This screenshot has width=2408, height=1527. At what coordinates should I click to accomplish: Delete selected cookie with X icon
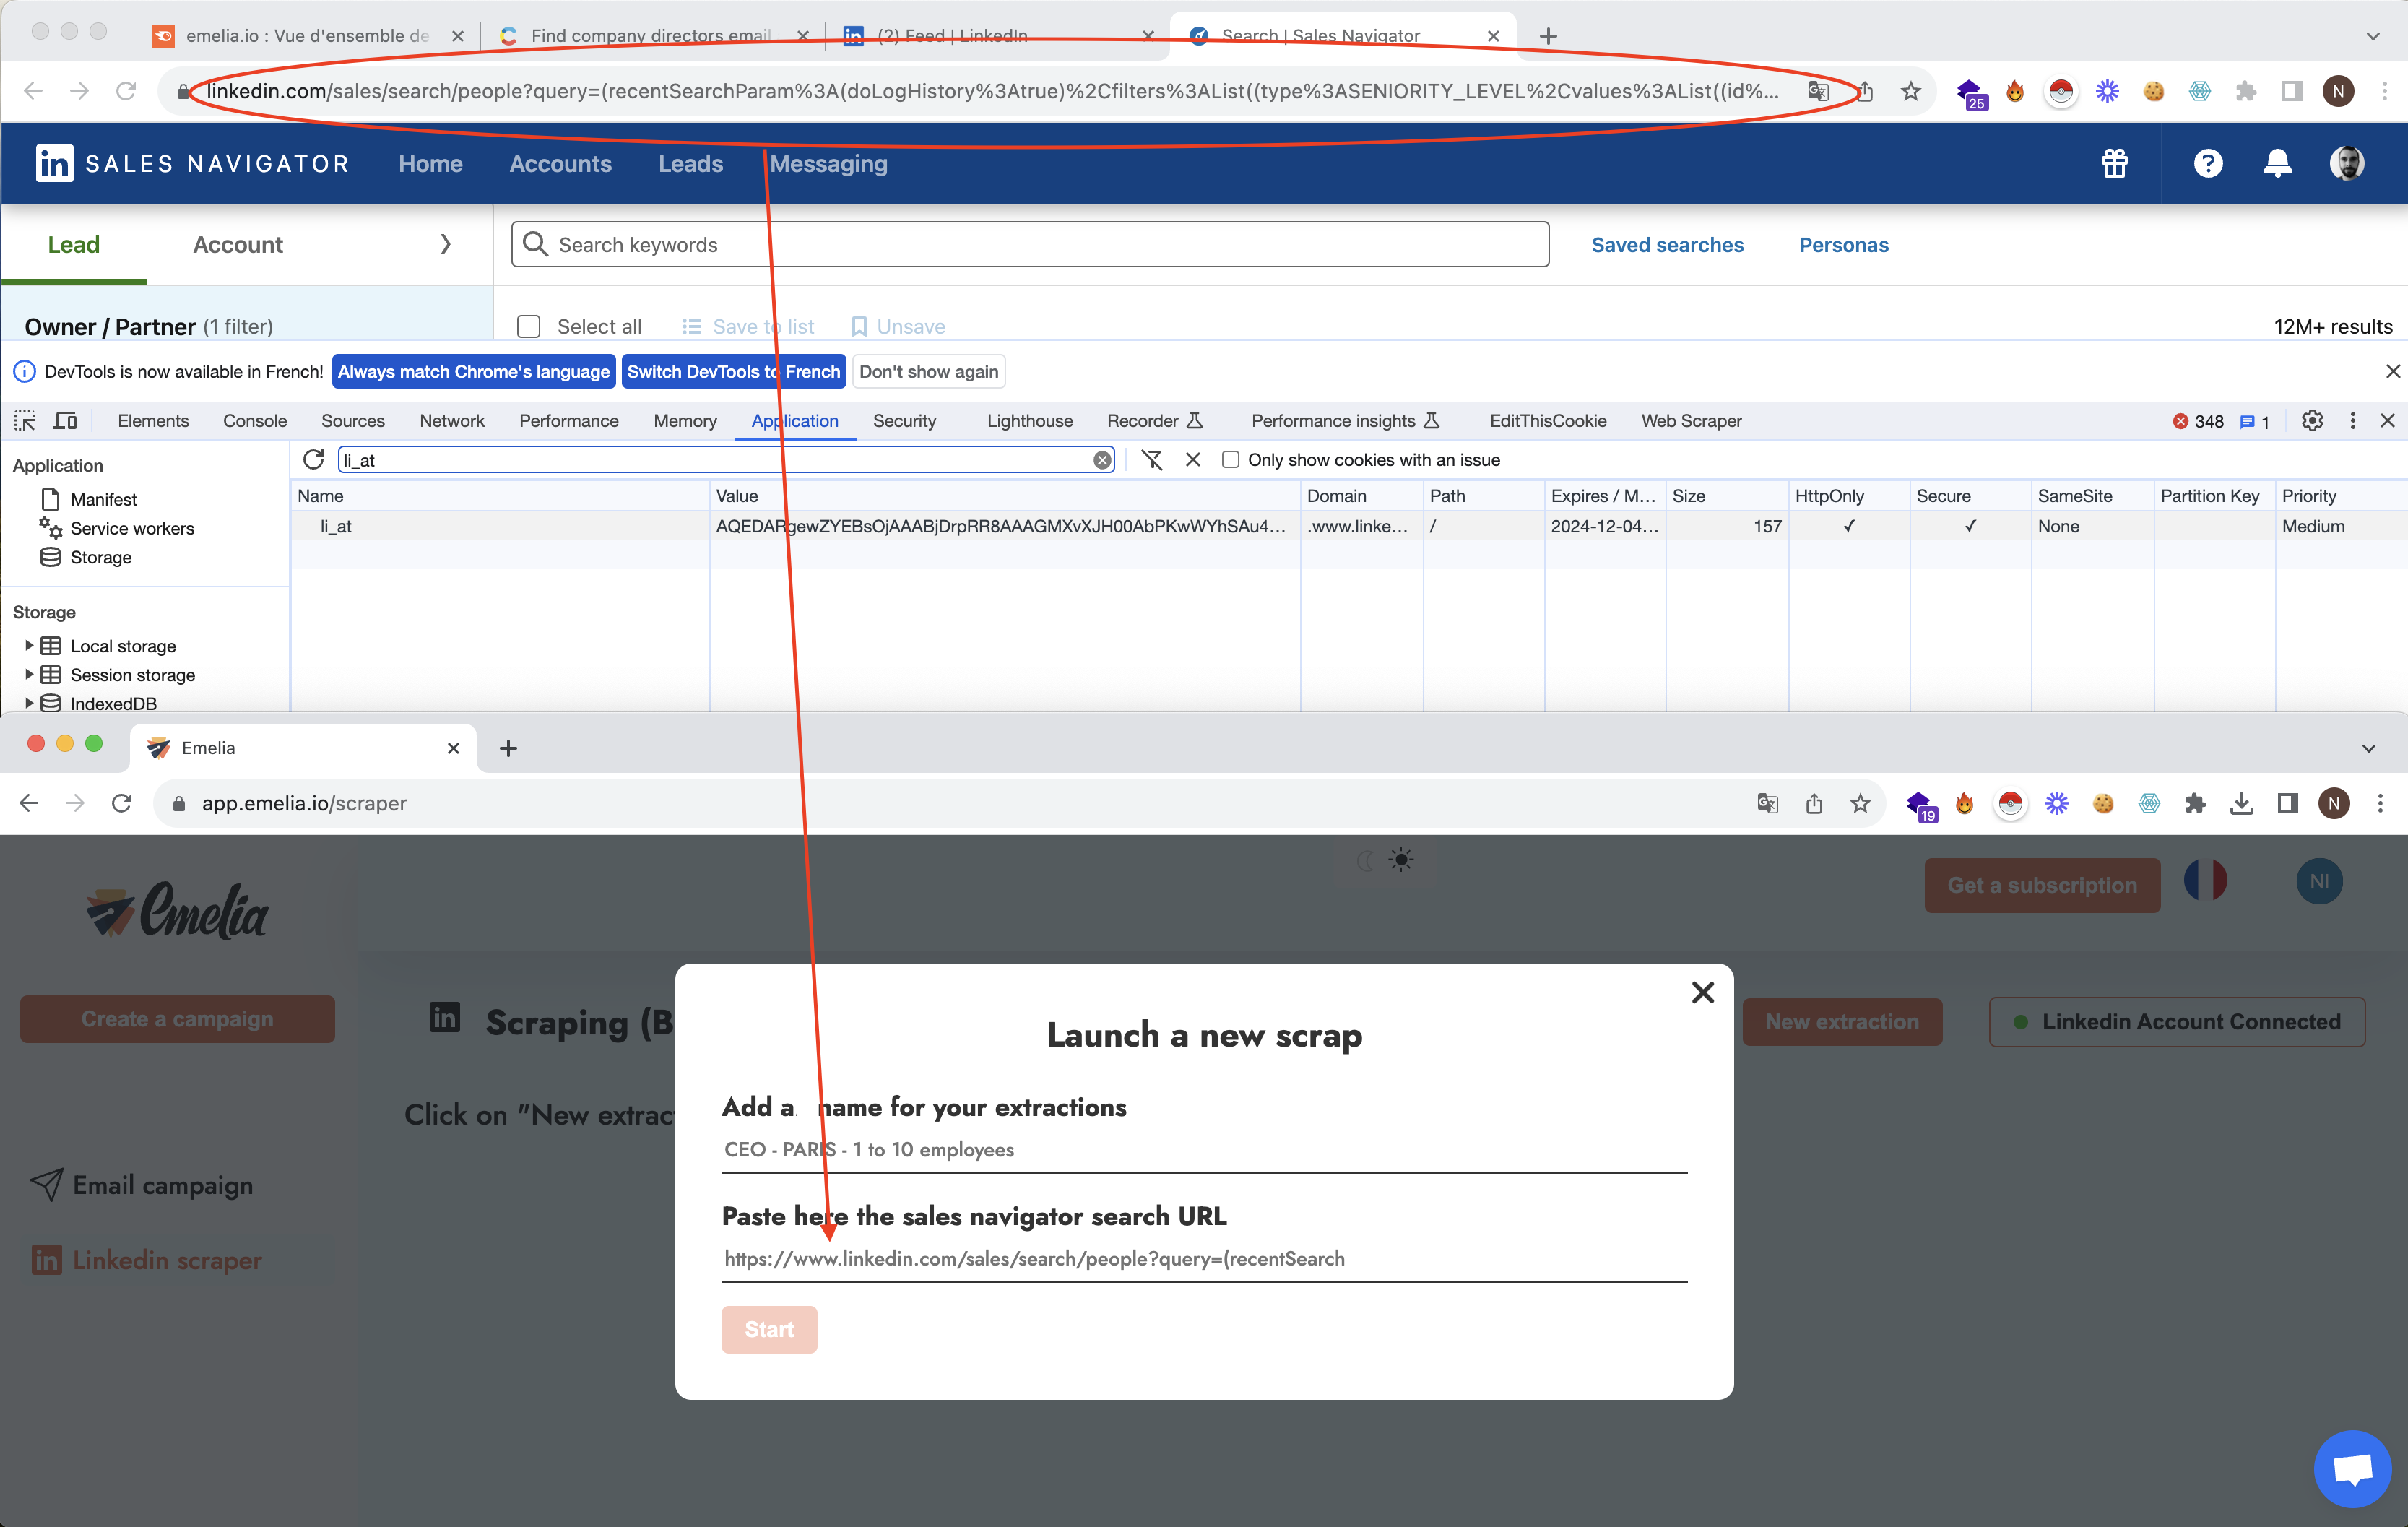[x=1193, y=460]
